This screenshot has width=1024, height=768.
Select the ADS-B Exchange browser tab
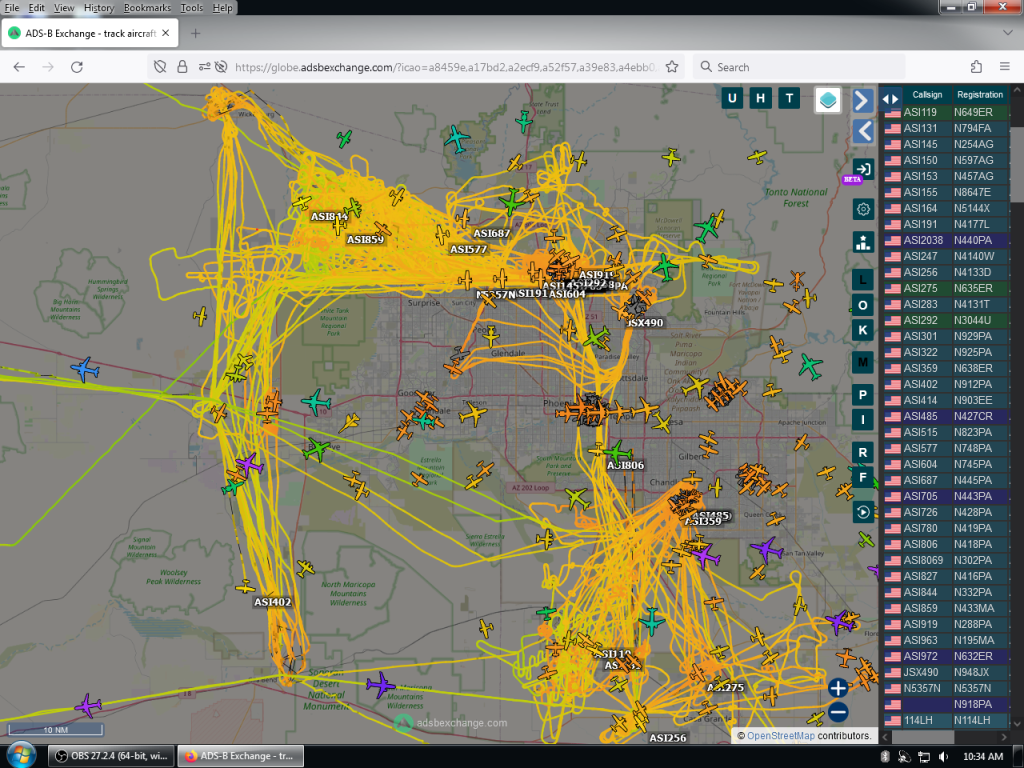click(x=89, y=33)
